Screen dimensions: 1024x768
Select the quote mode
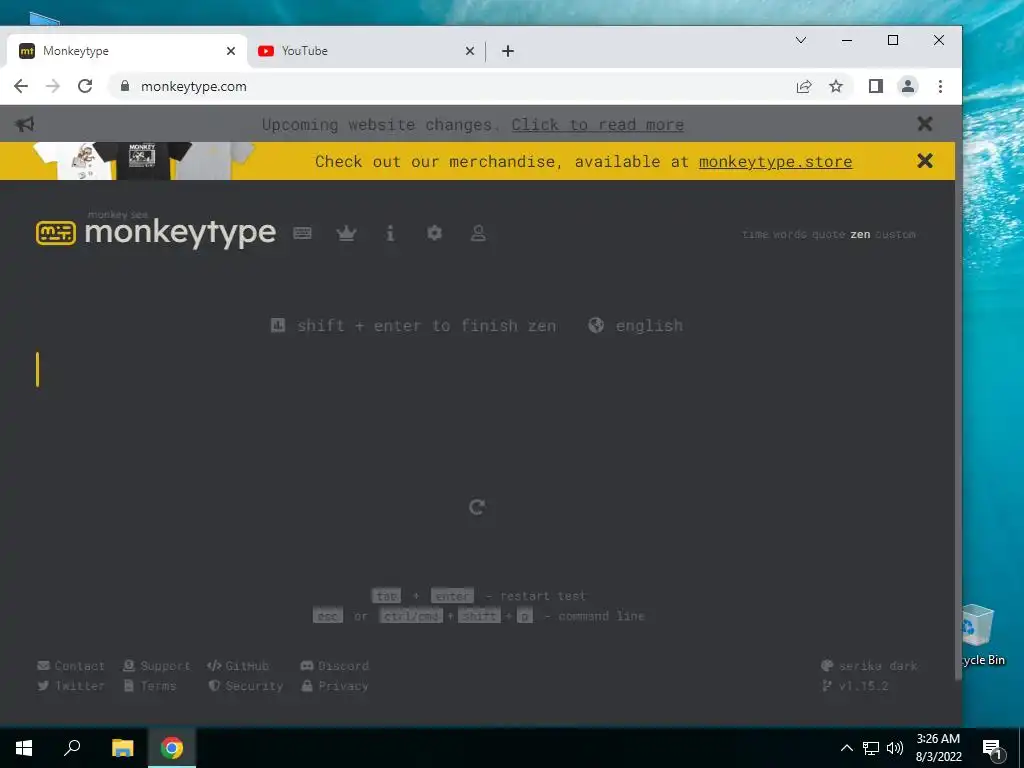point(829,234)
